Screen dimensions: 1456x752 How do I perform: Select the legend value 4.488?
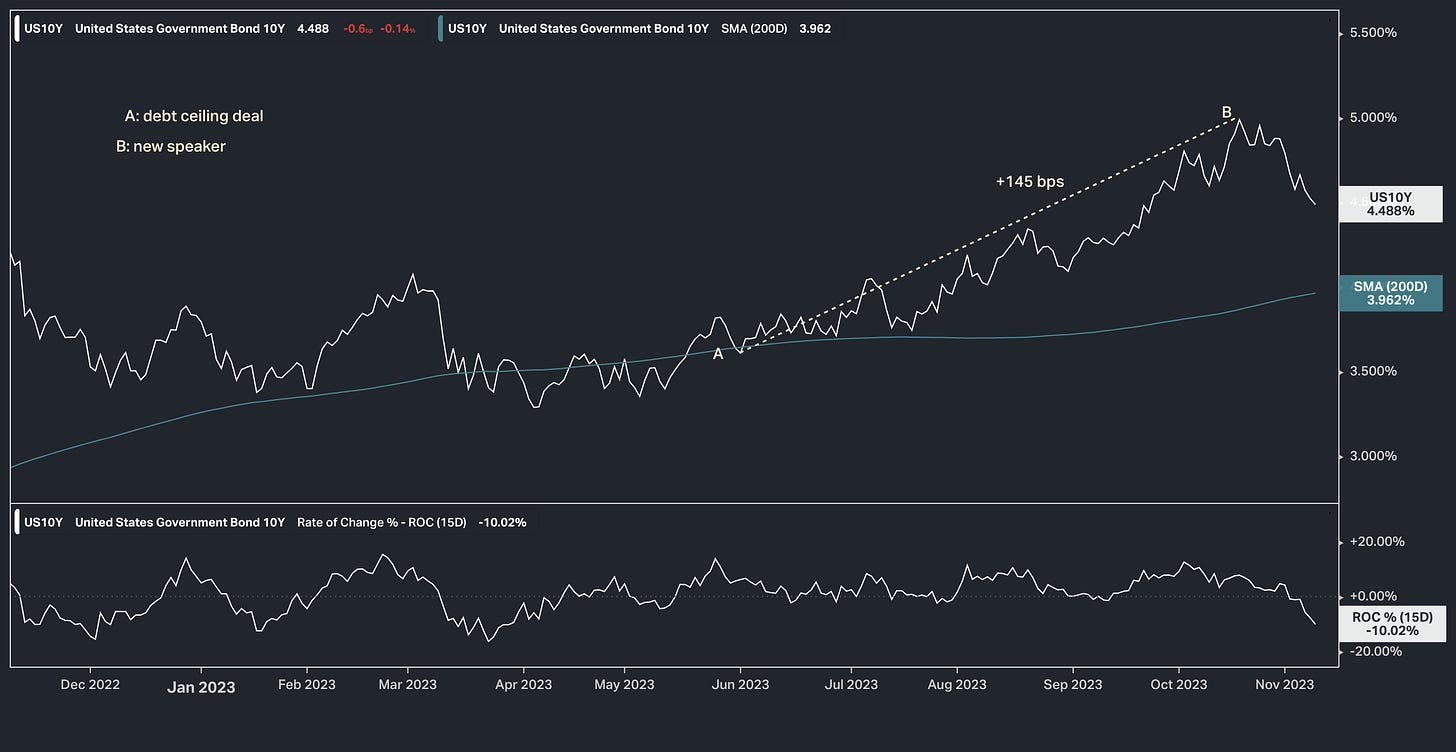pos(313,29)
